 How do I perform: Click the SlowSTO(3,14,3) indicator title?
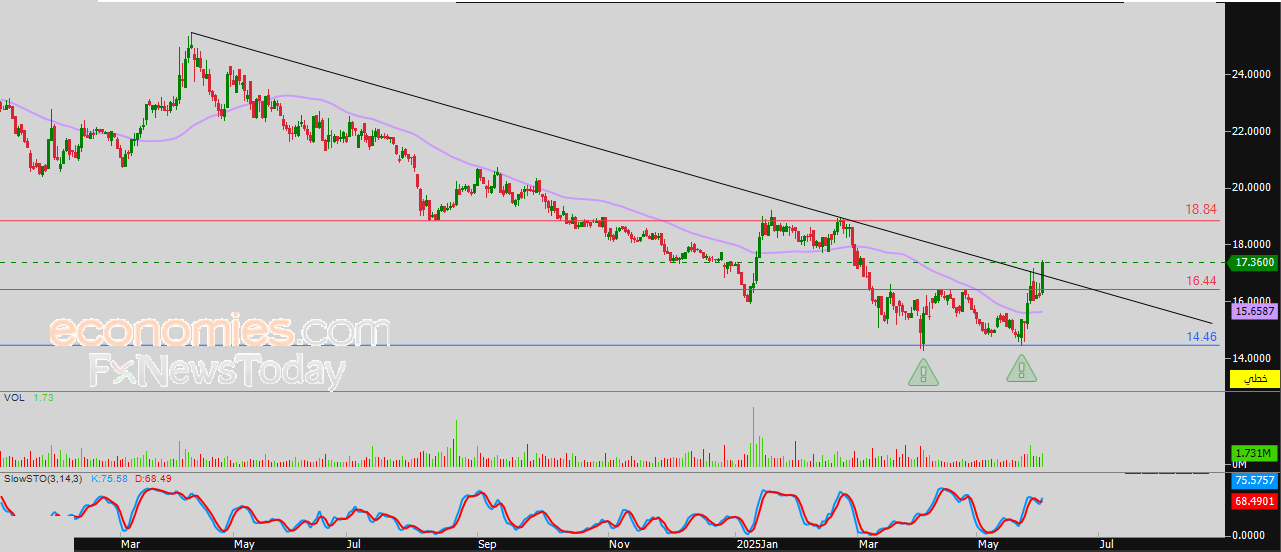45,479
